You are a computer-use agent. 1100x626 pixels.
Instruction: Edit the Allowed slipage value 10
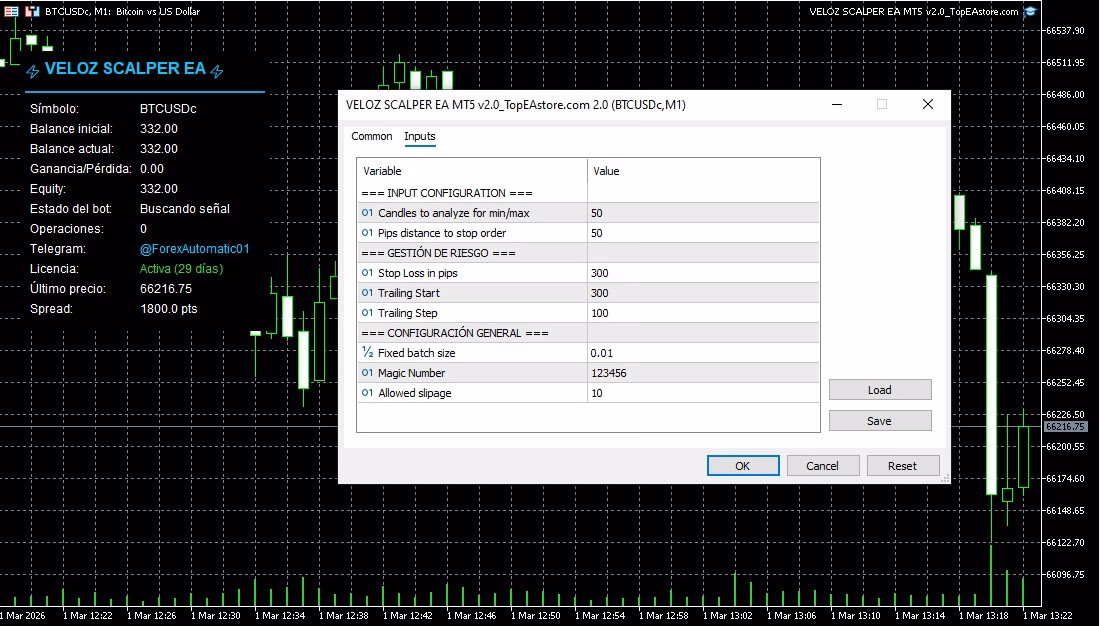pos(703,393)
